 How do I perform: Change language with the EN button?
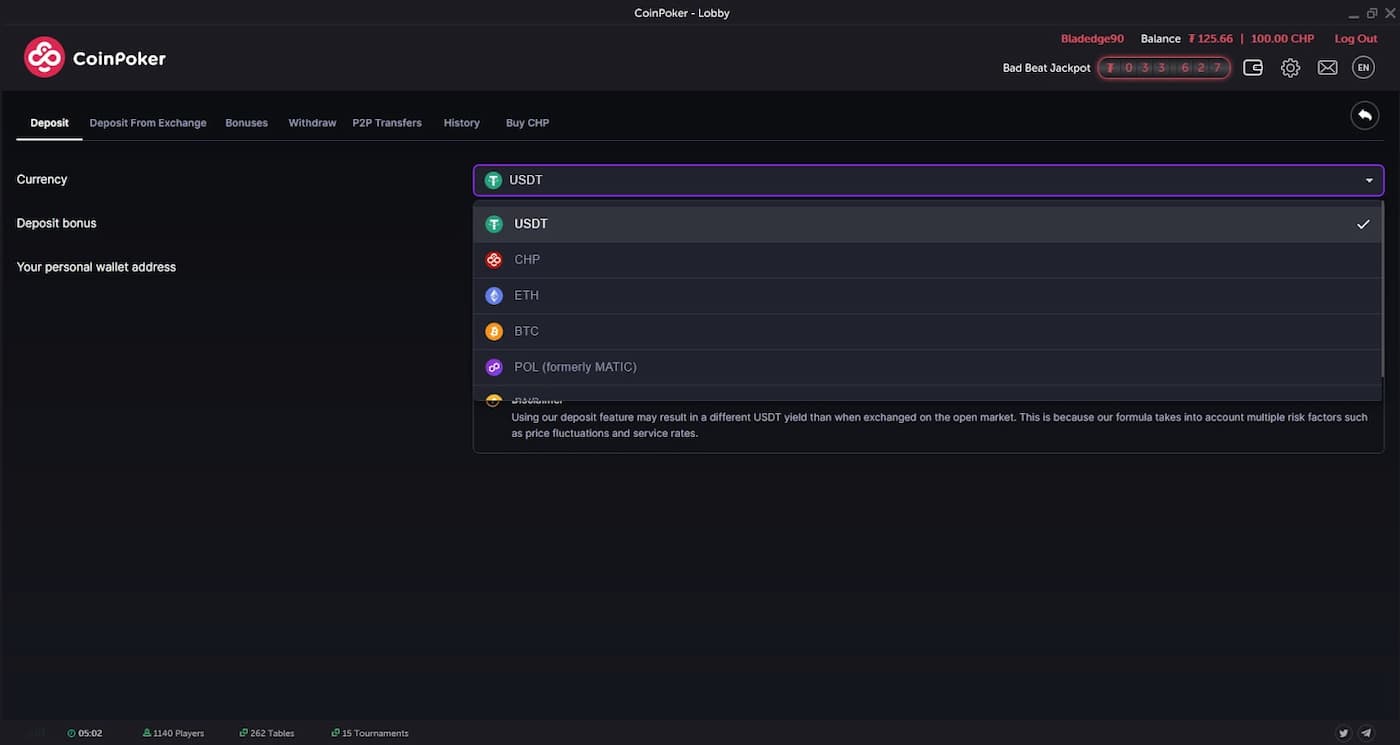click(1363, 68)
